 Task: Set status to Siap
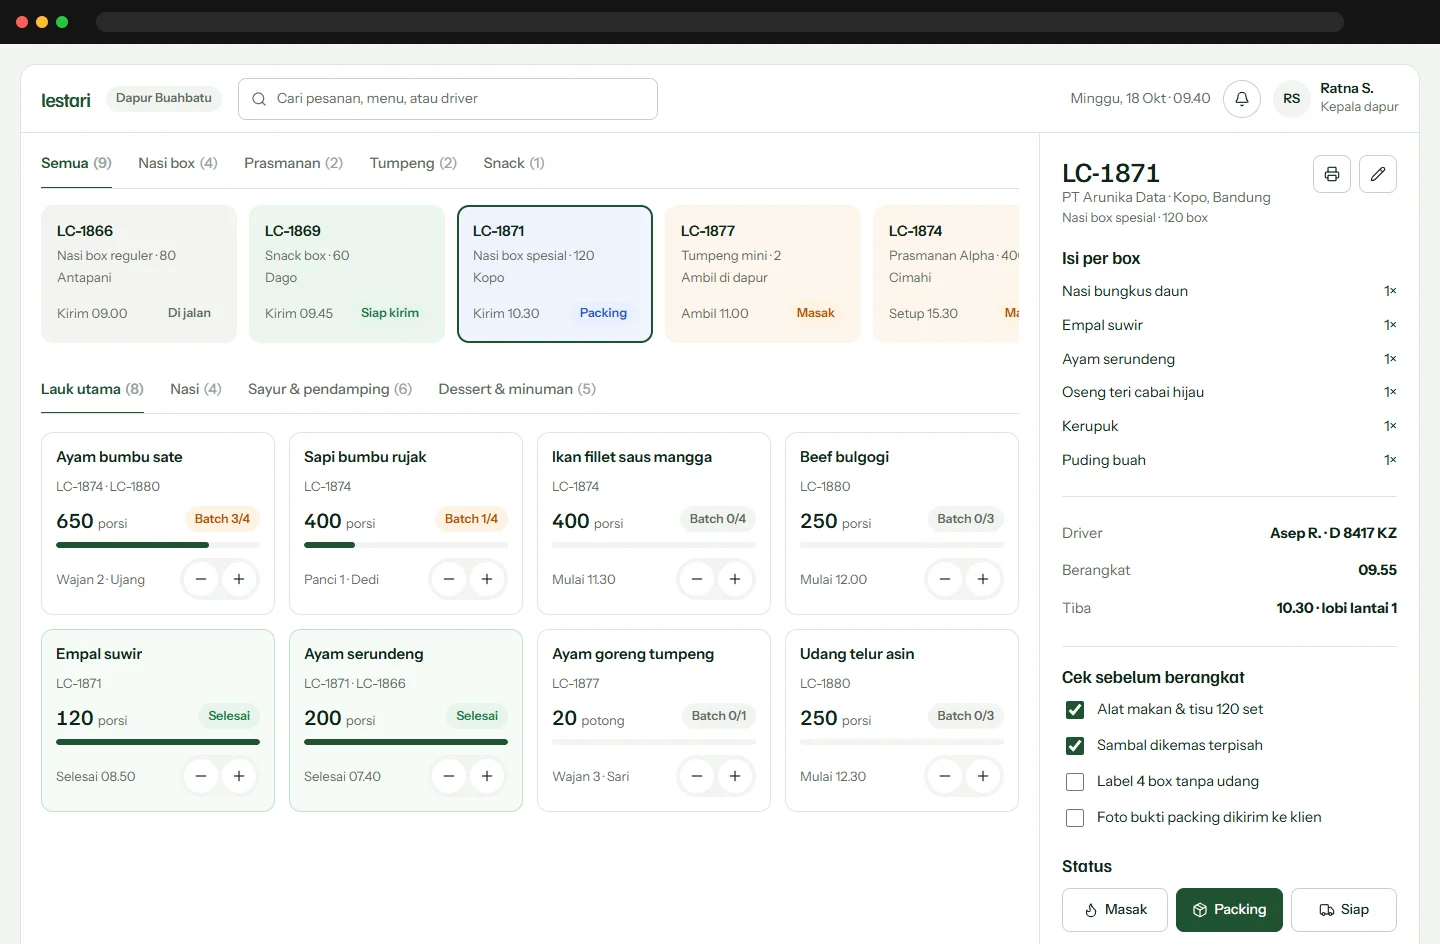(x=1344, y=910)
